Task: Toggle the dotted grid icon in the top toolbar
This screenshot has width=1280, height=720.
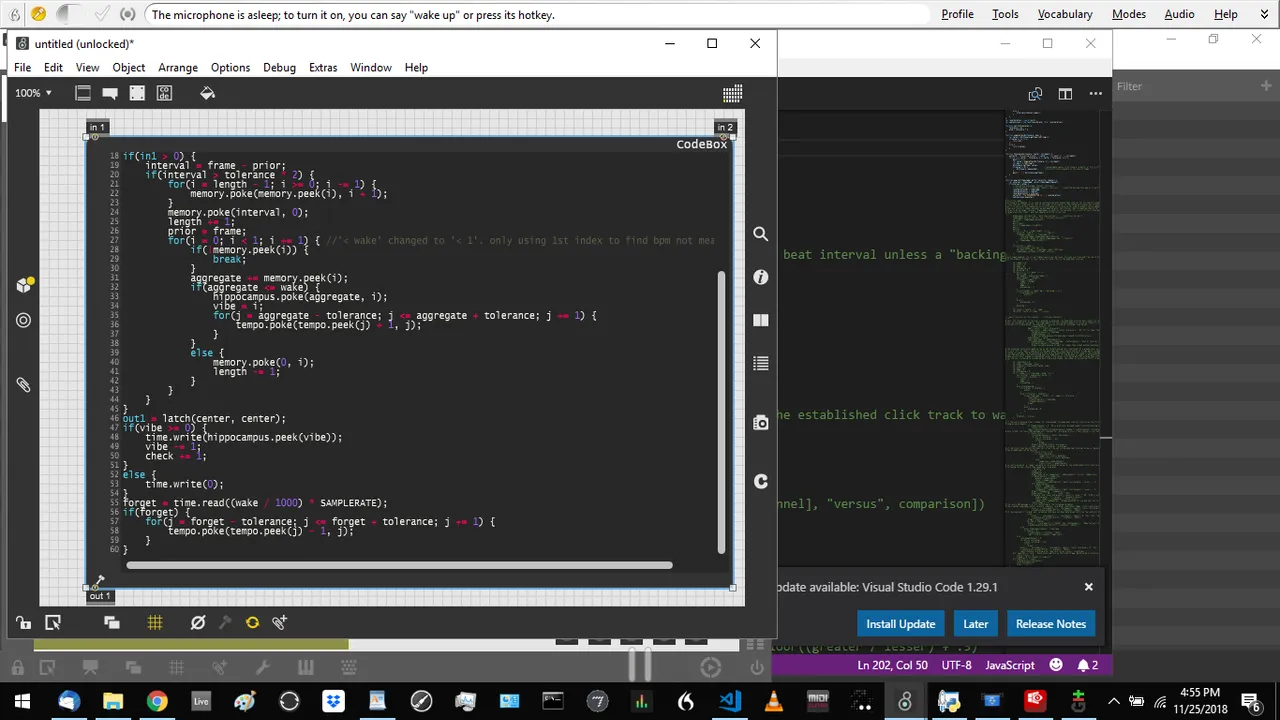Action: coord(732,93)
